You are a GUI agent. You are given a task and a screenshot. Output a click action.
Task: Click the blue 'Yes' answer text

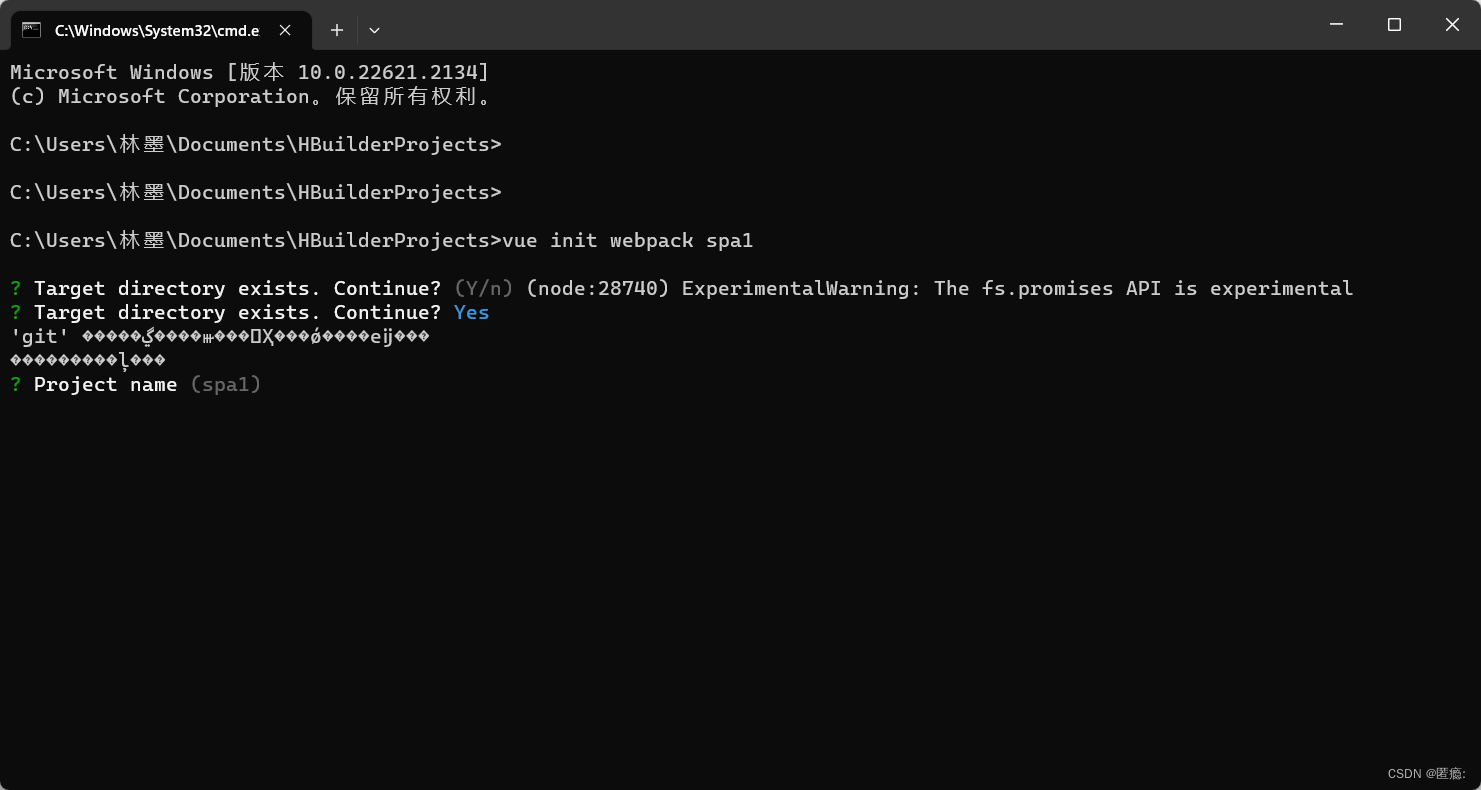click(471, 312)
